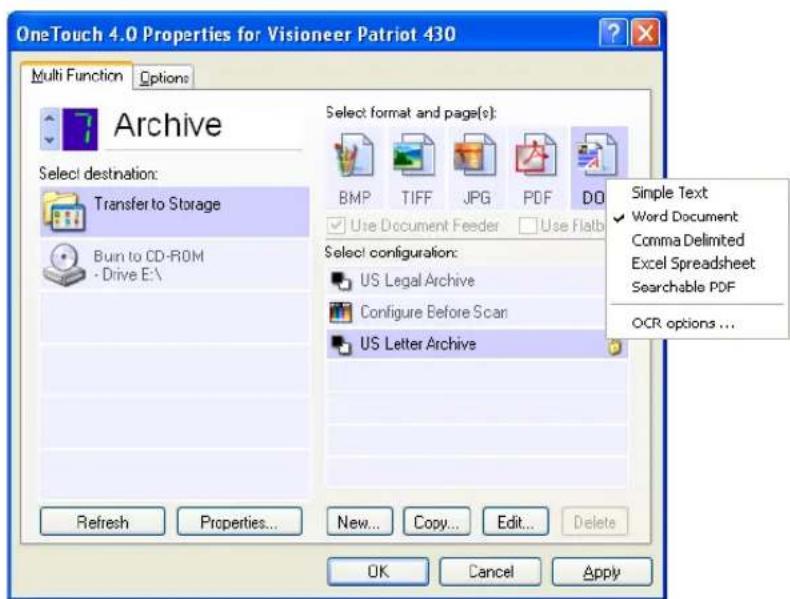Select the Transfer to Storage destination
Viewport: 790px width, 599px height.
(175, 212)
